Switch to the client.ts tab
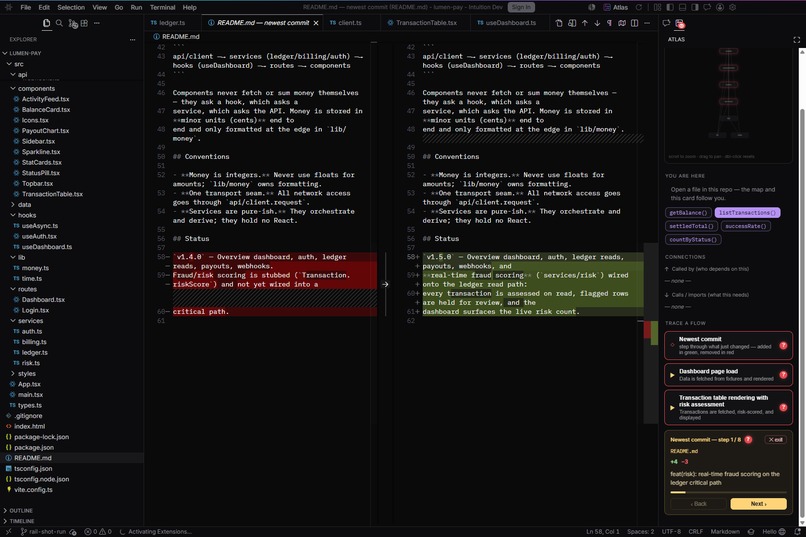 350,23
